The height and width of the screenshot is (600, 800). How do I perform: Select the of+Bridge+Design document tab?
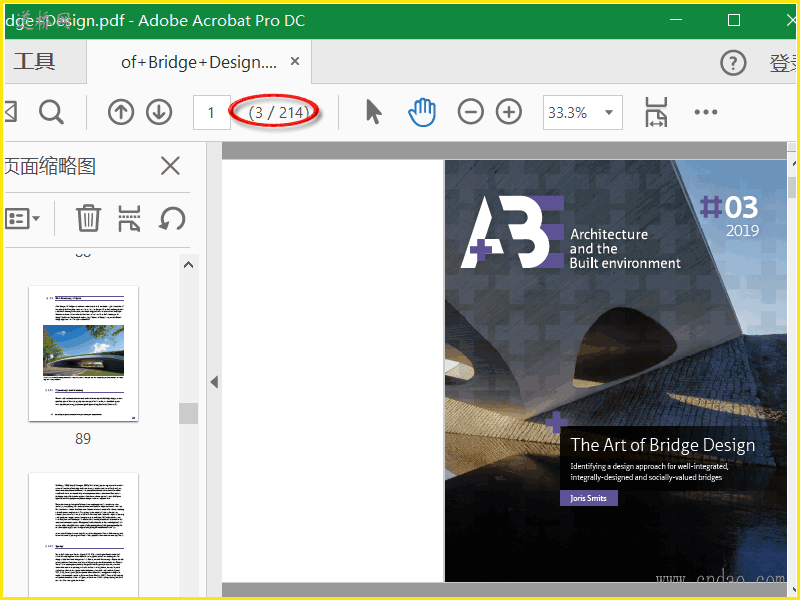coord(199,62)
